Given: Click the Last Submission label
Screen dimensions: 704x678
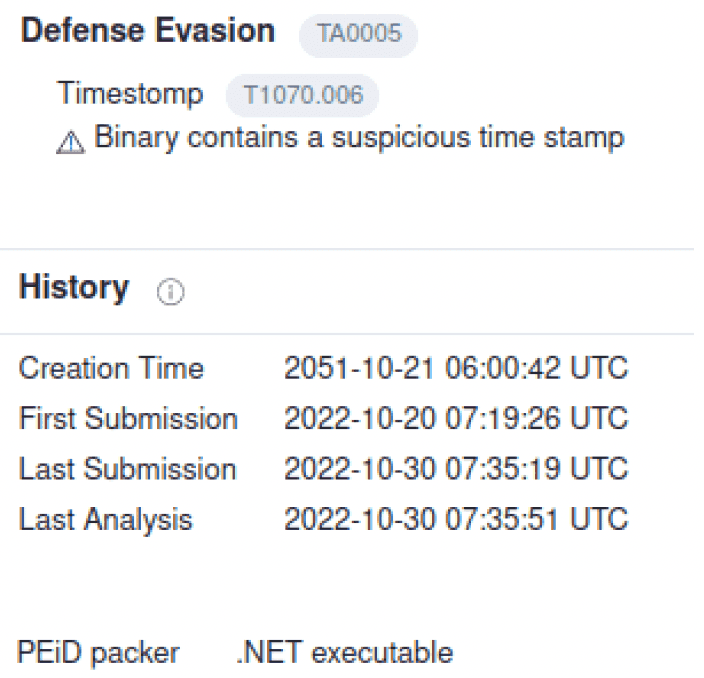Looking at the screenshot, I should (x=127, y=469).
